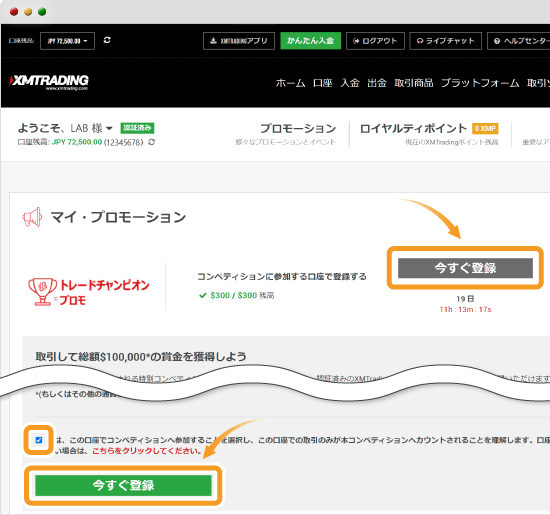Click the gray 今すぐ登録 button
Viewport: 550px width, 515px height.
point(465,268)
